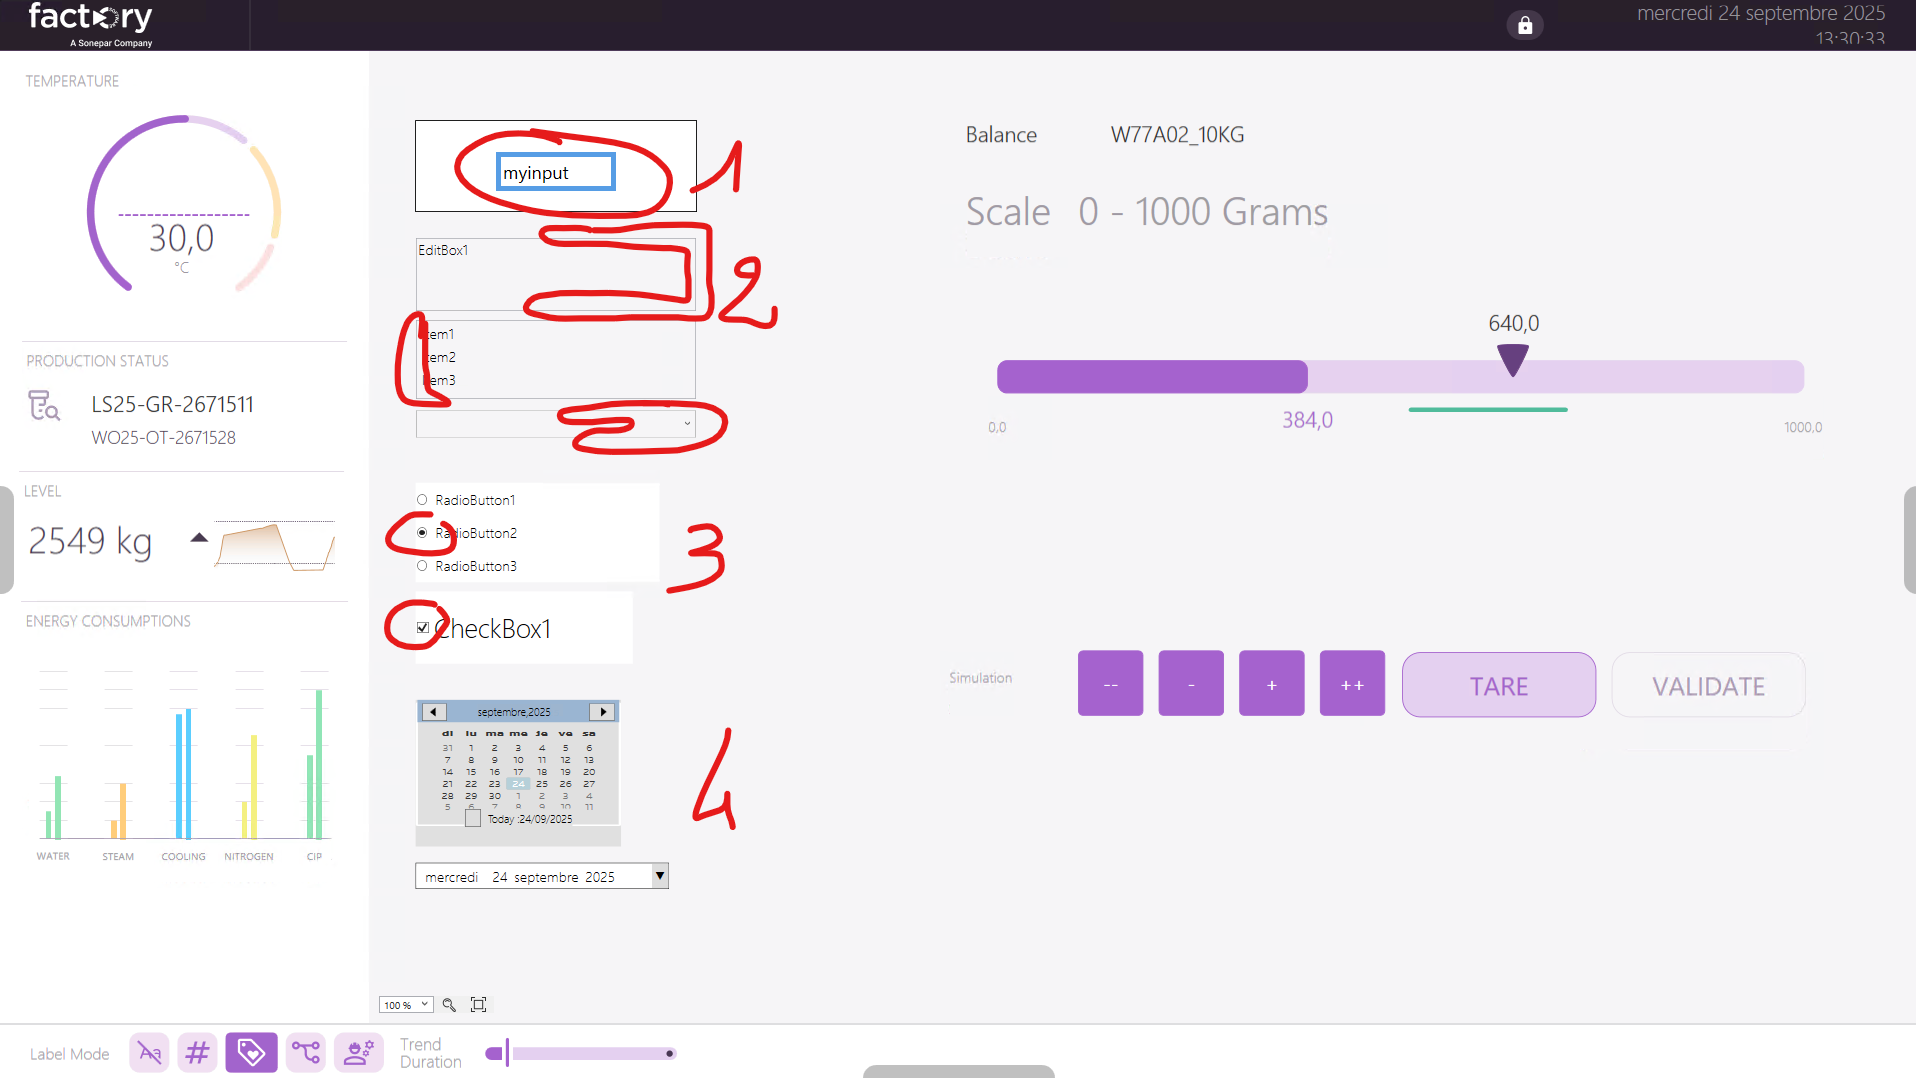
Task: Select the hidden-text label mode icon
Action: tap(149, 1053)
